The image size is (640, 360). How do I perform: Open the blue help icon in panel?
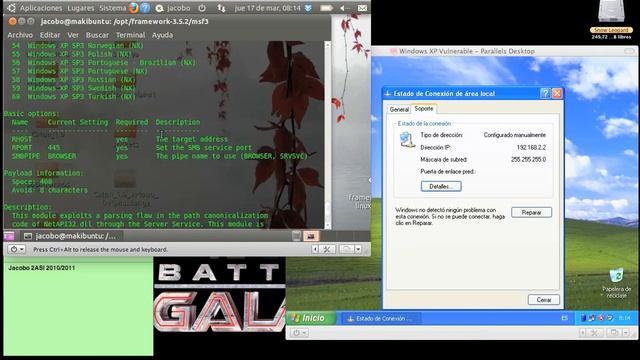point(145,8)
